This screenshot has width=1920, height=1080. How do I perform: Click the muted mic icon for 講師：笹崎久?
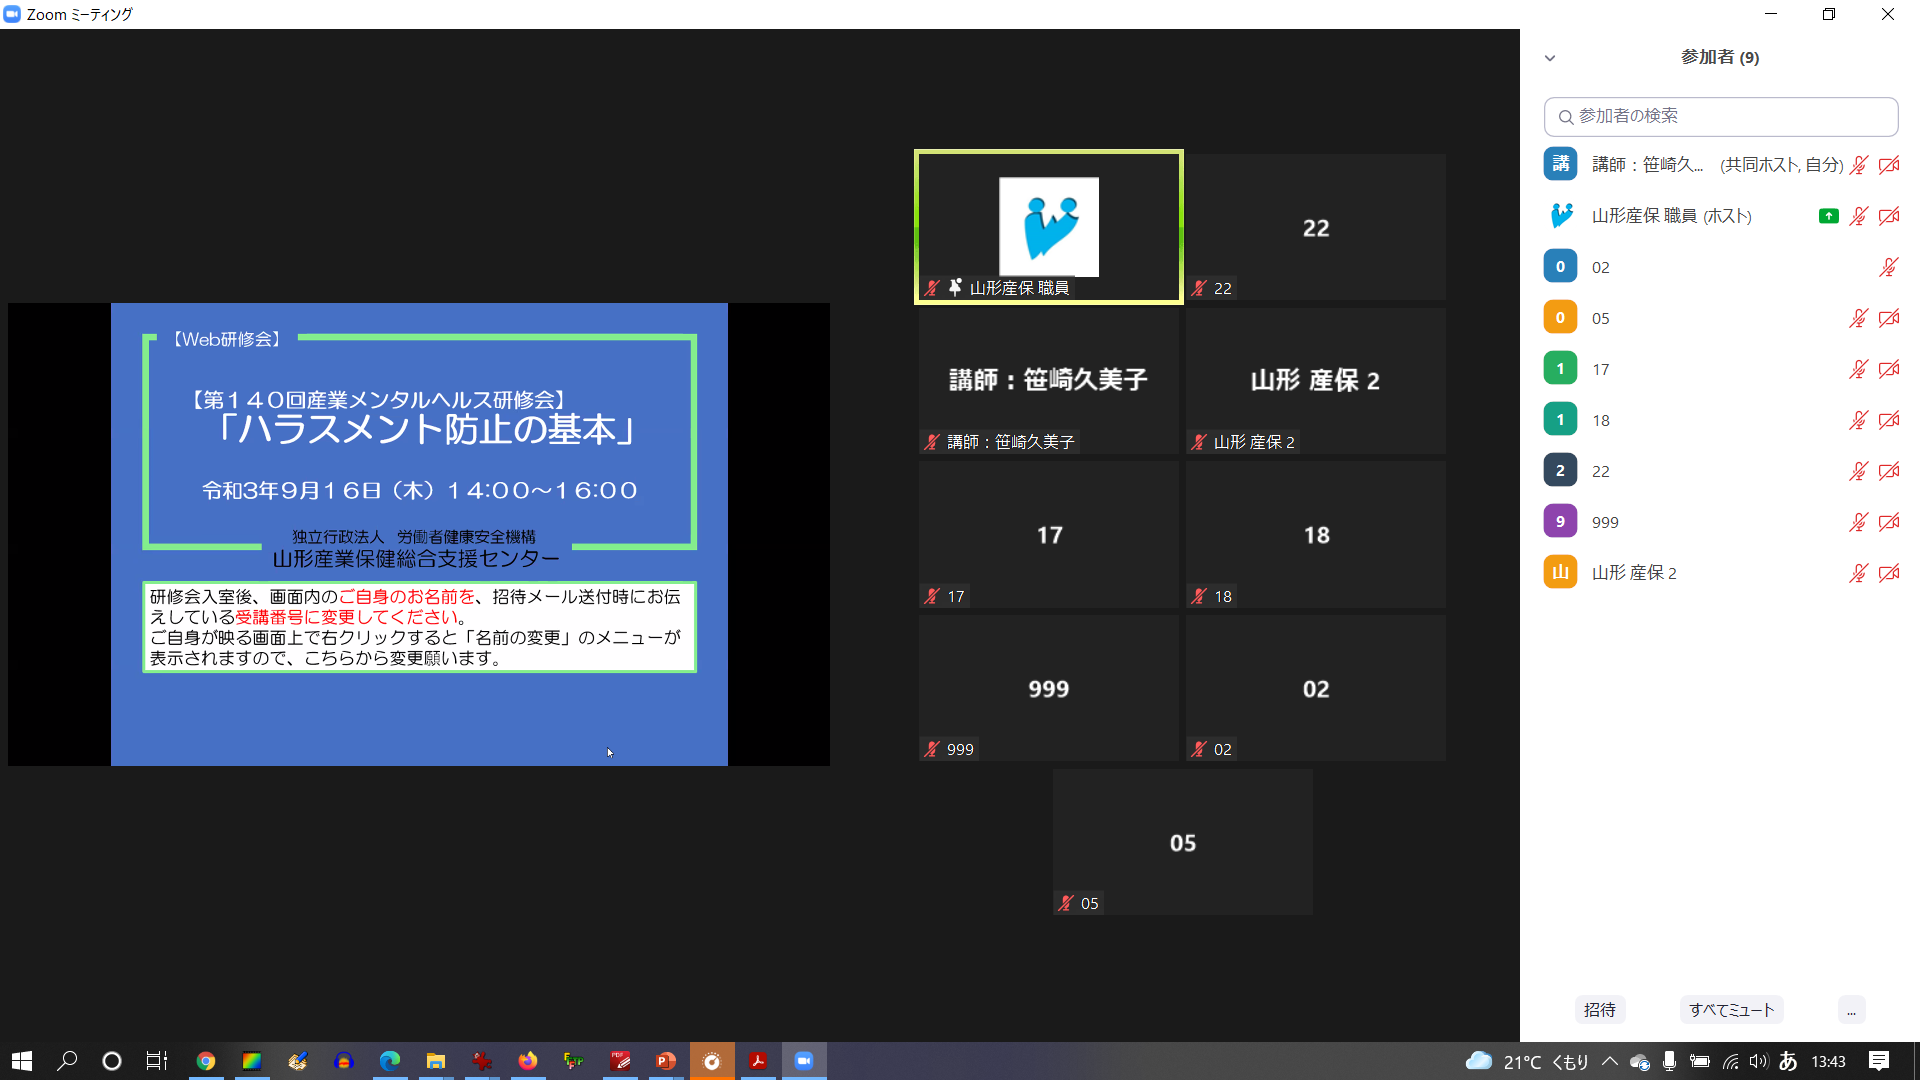(x=1859, y=165)
